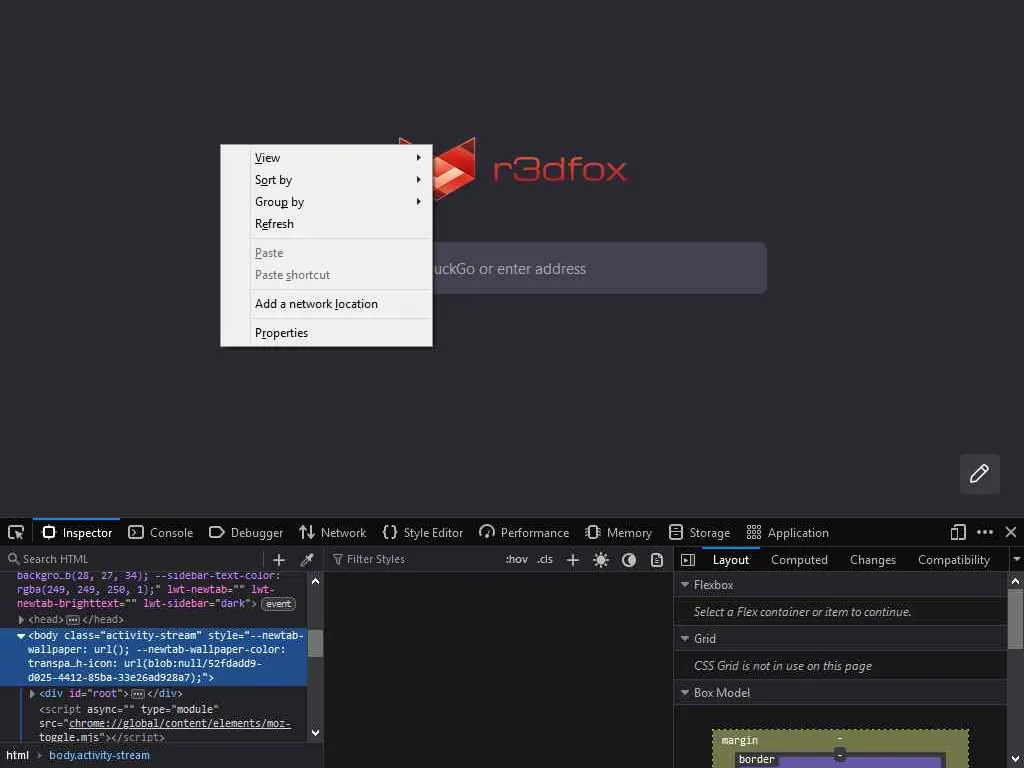This screenshot has height=768, width=1024.
Task: Pick a color with the eyedropper icon
Action: (307, 560)
